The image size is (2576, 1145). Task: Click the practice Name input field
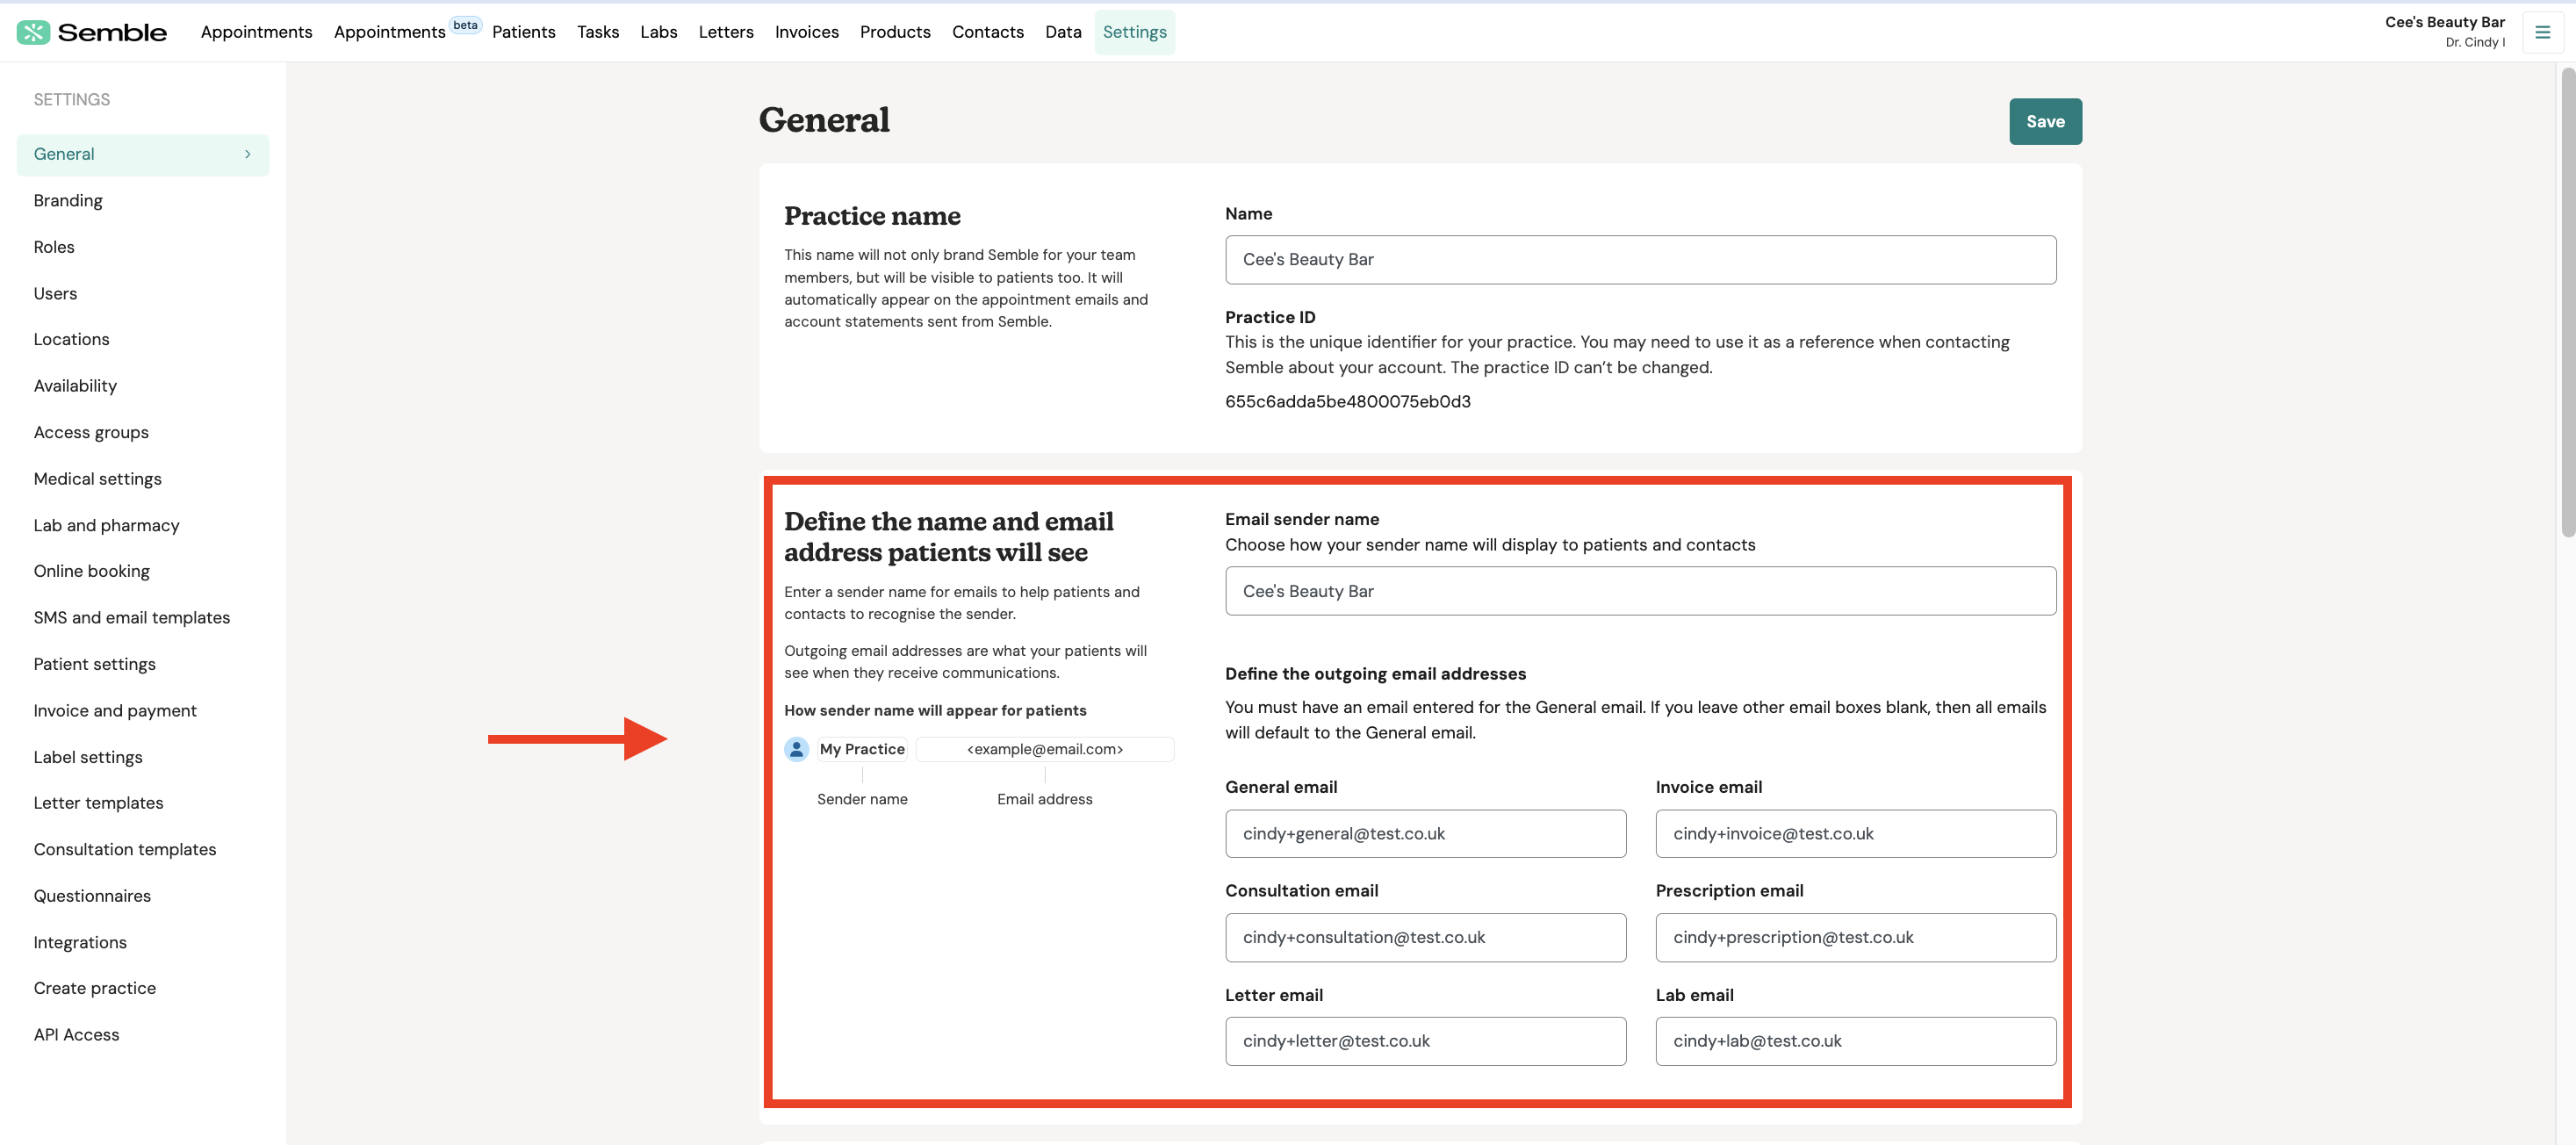pyautogui.click(x=1640, y=260)
